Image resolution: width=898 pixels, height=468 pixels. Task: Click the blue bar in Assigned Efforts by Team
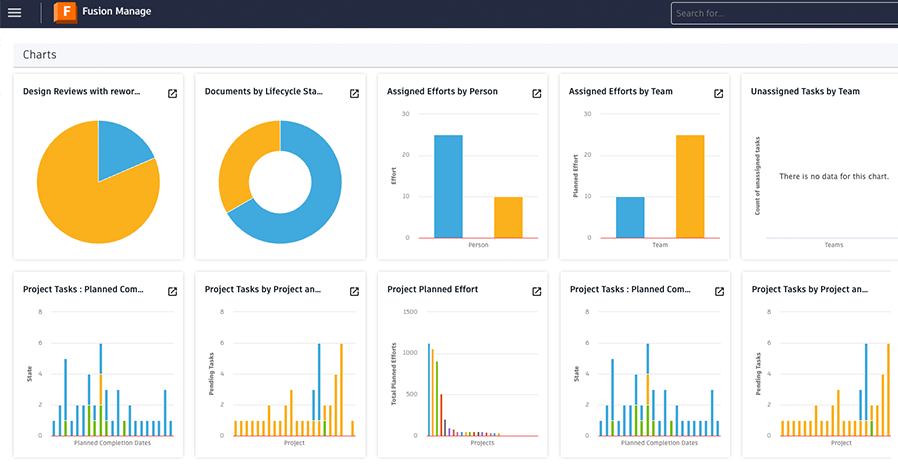tap(630, 217)
